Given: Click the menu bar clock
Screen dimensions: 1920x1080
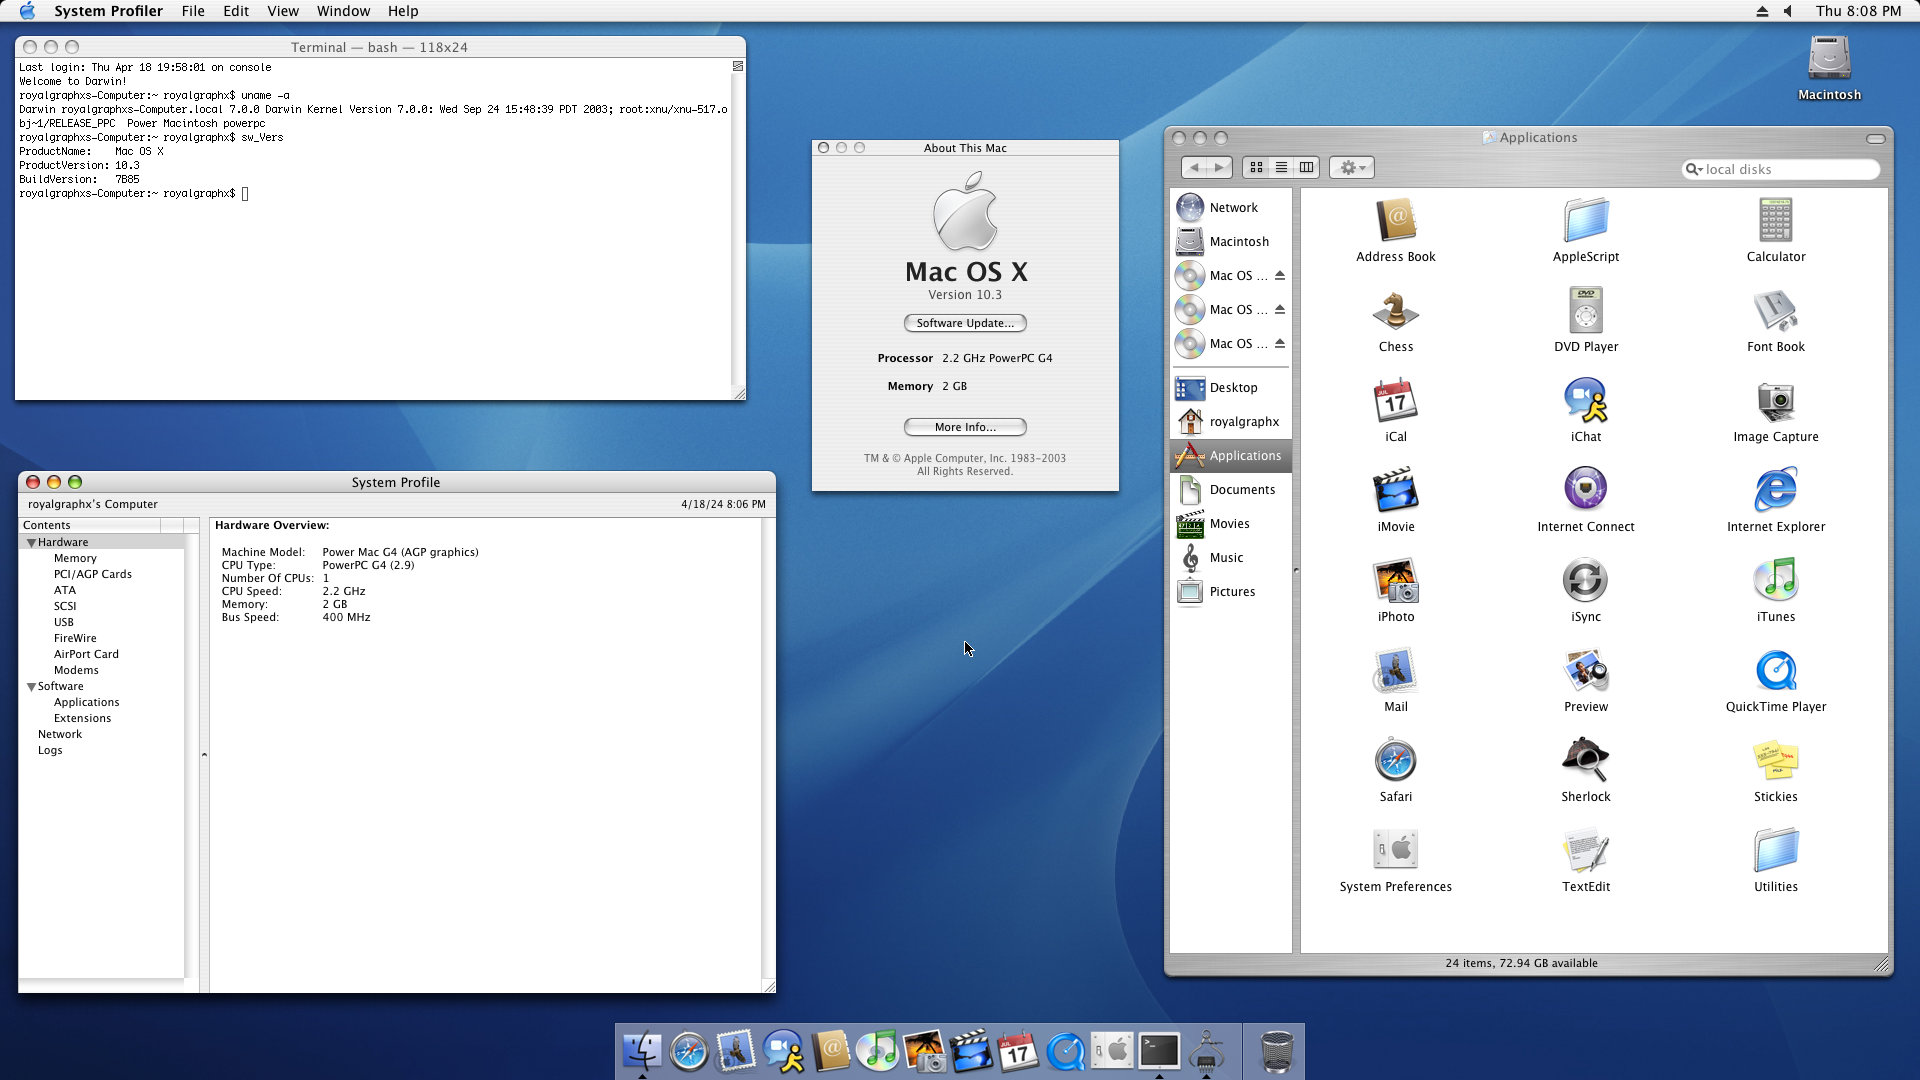Looking at the screenshot, I should click(1858, 11).
